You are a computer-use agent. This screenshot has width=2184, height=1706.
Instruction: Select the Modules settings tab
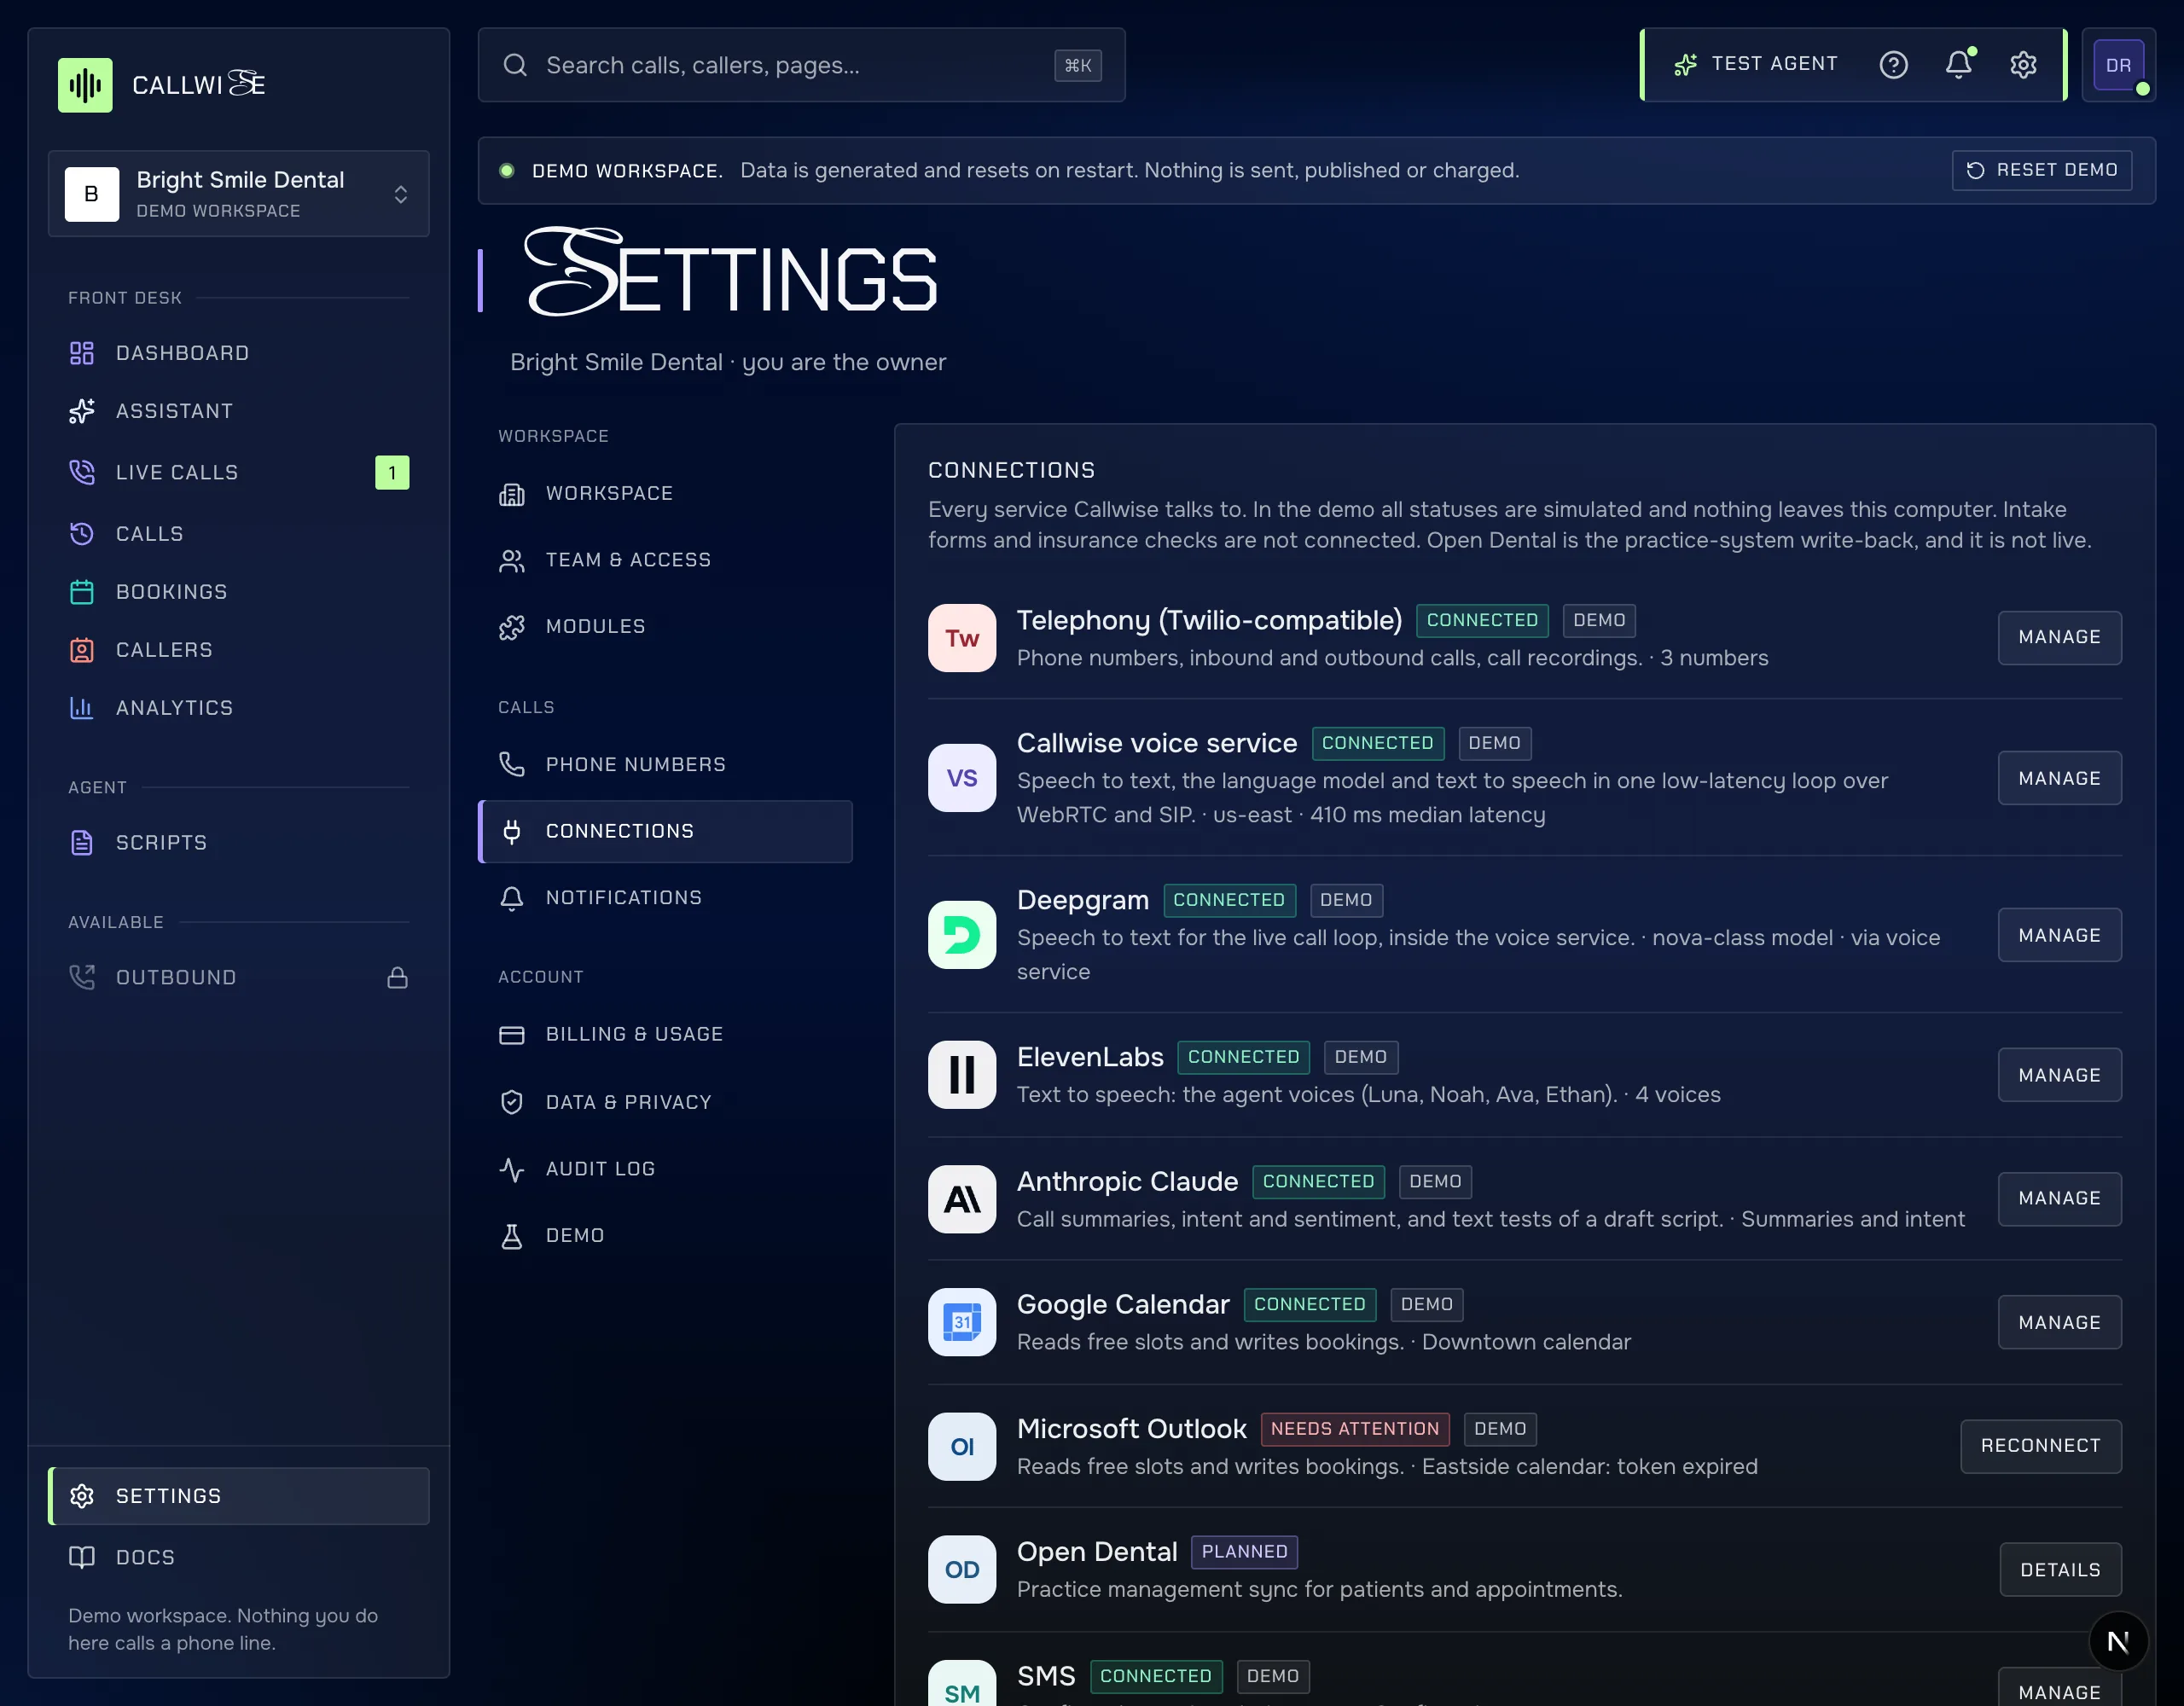tap(665, 627)
